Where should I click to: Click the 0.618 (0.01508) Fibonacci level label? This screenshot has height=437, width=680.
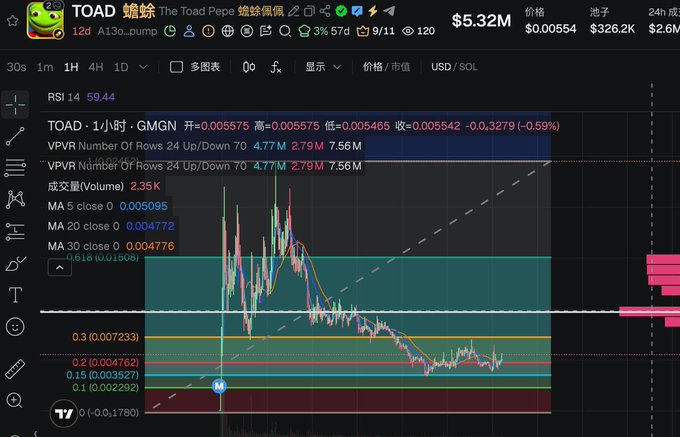tap(102, 258)
